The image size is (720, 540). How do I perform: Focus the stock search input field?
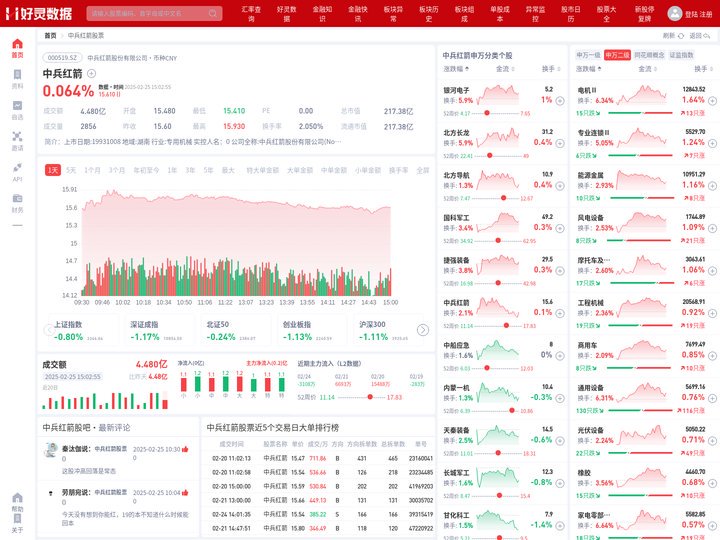154,13
